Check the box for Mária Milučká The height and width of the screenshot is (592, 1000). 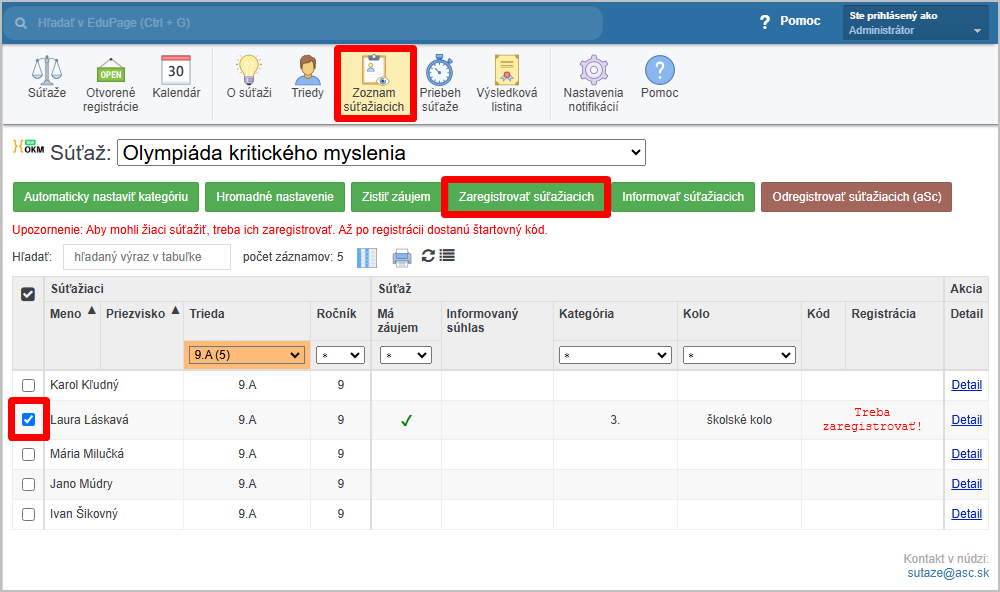point(28,454)
